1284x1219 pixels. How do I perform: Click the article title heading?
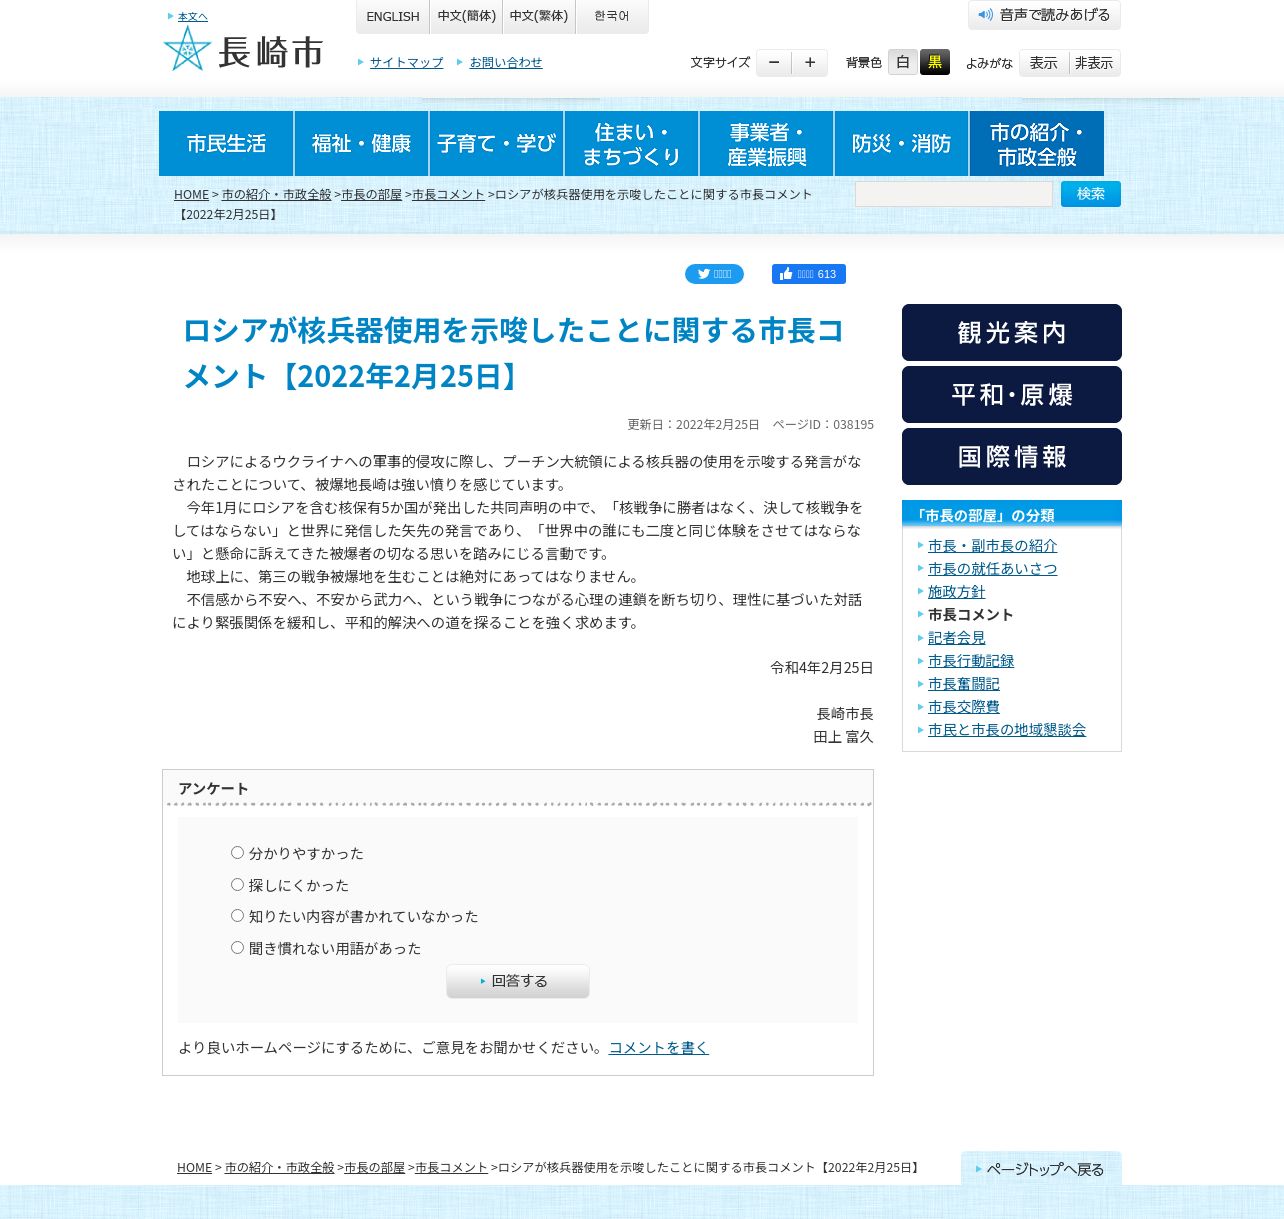[x=513, y=353]
